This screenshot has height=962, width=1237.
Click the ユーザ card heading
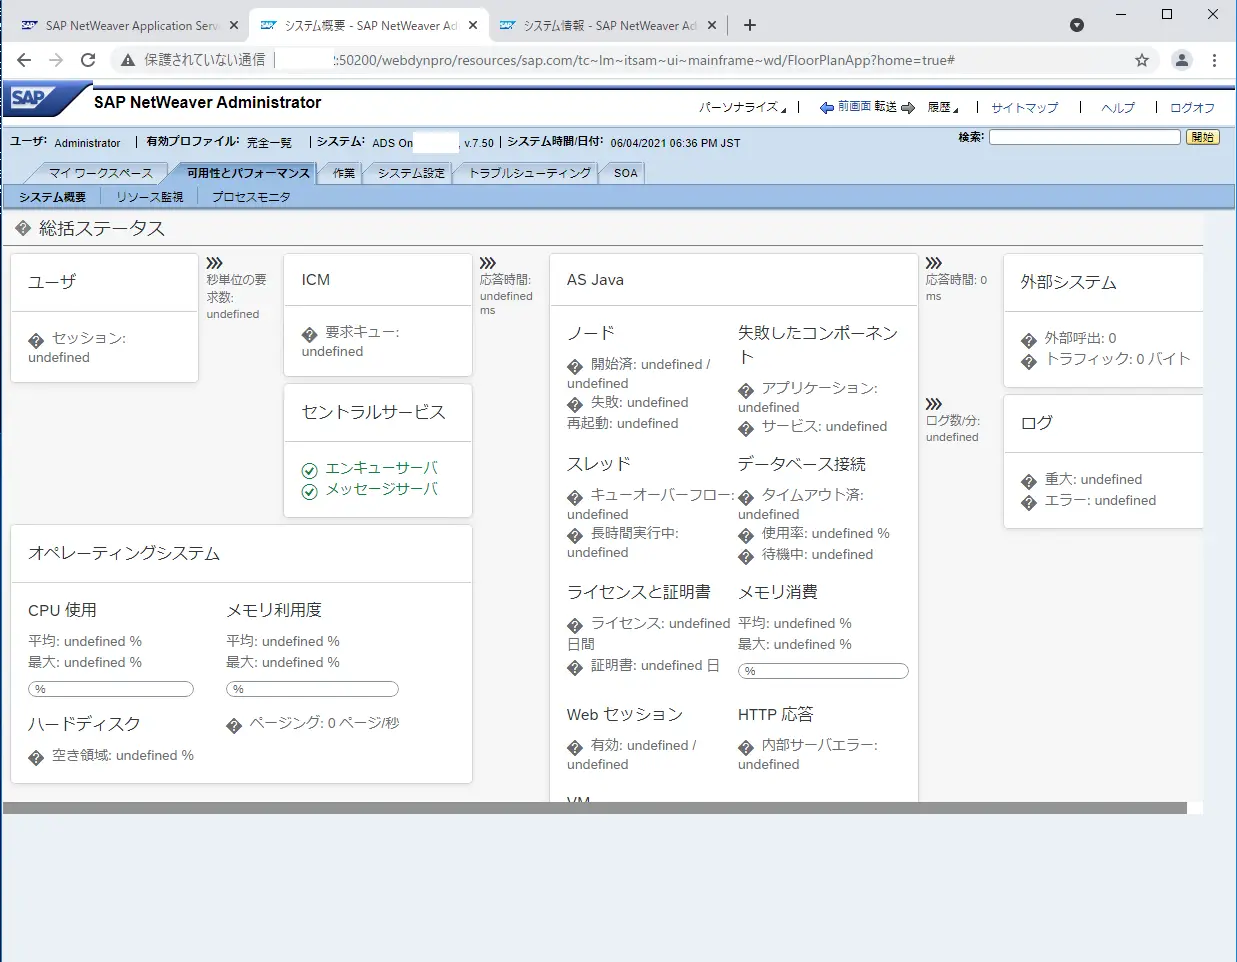point(52,282)
